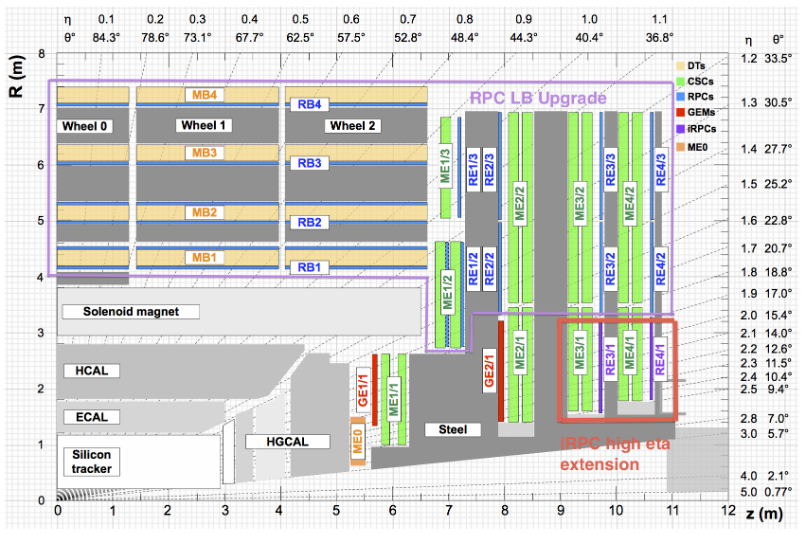Click the 'ECAL' label
This screenshot has width=806, height=534.
pyautogui.click(x=91, y=417)
